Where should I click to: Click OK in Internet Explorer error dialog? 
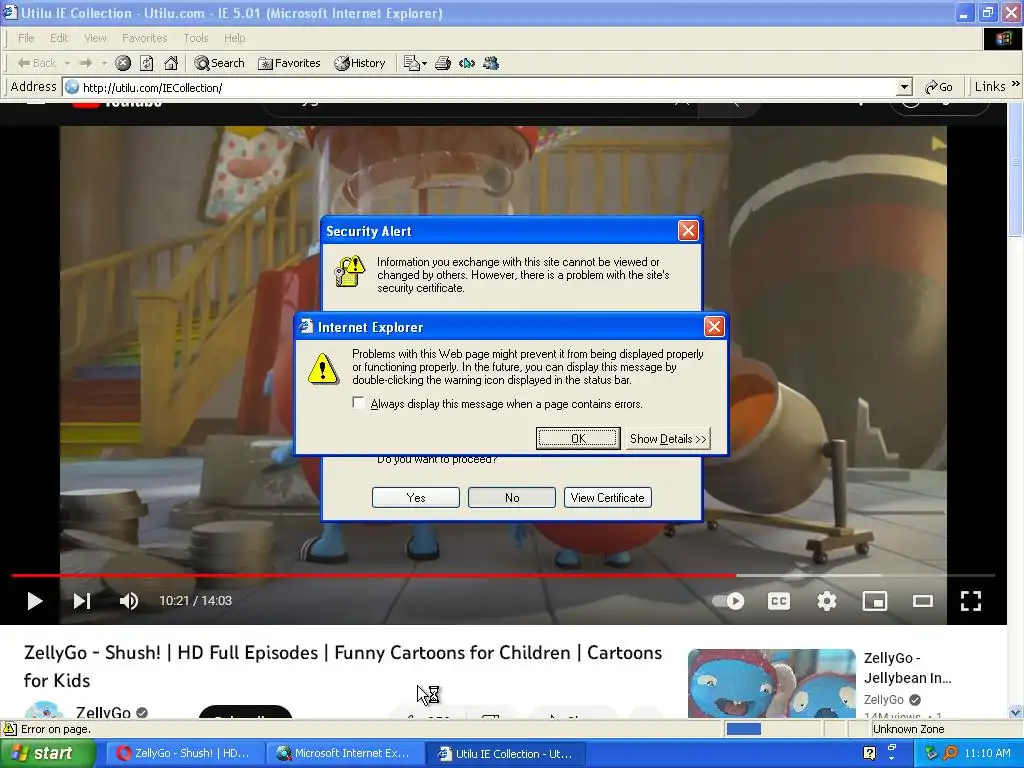coord(578,438)
